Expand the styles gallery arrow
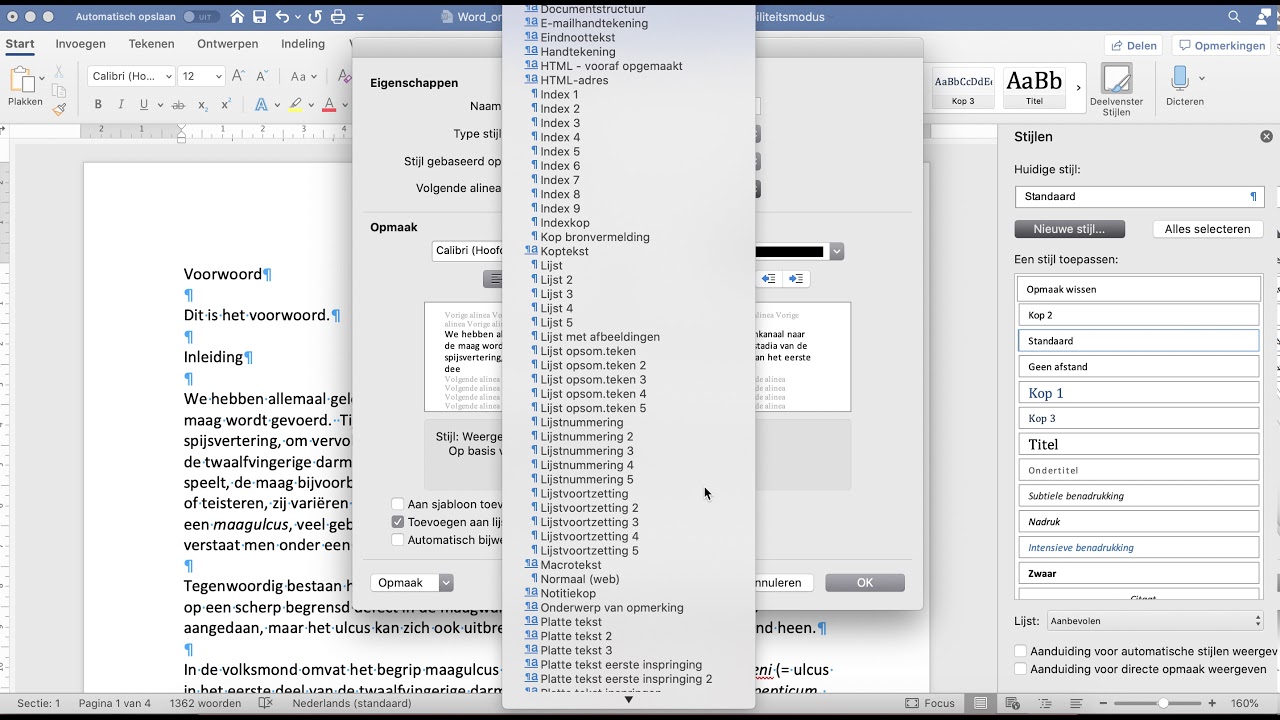 pos(1078,88)
